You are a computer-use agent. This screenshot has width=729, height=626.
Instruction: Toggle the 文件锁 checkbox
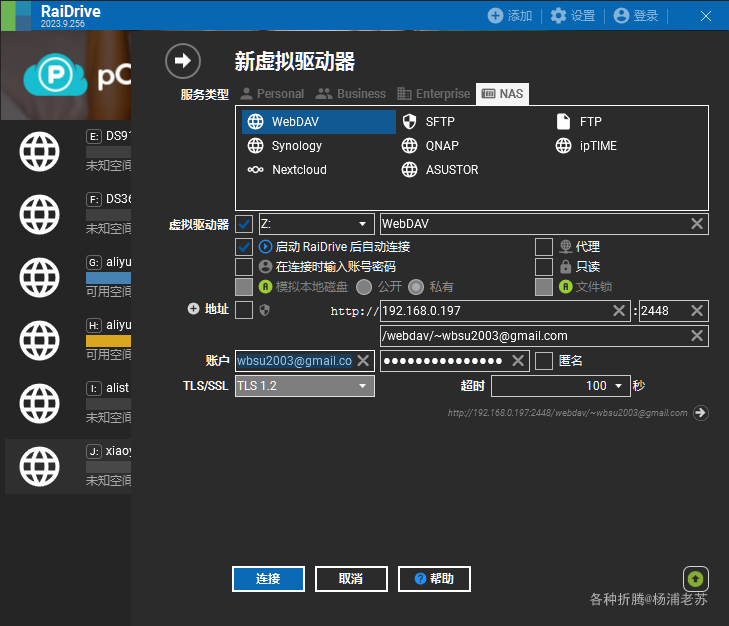(543, 287)
